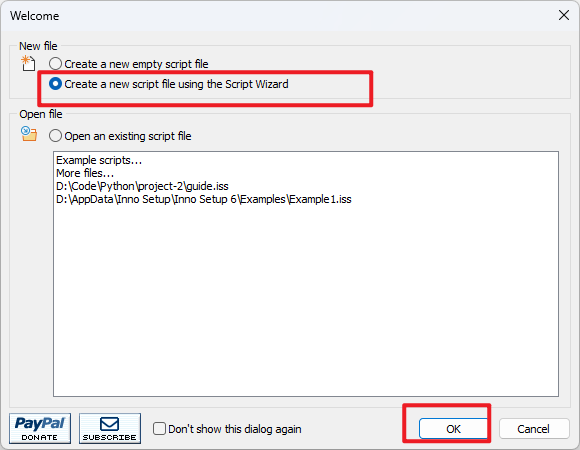Click the Don't show this dialog again label

pos(235,429)
